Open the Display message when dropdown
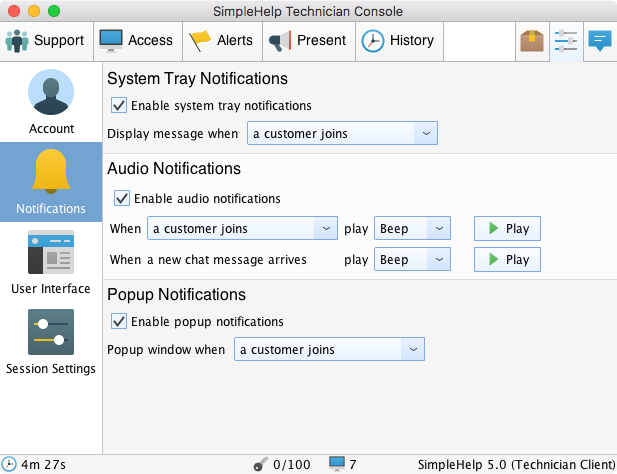Screen dimensions: 617x474 [342, 133]
